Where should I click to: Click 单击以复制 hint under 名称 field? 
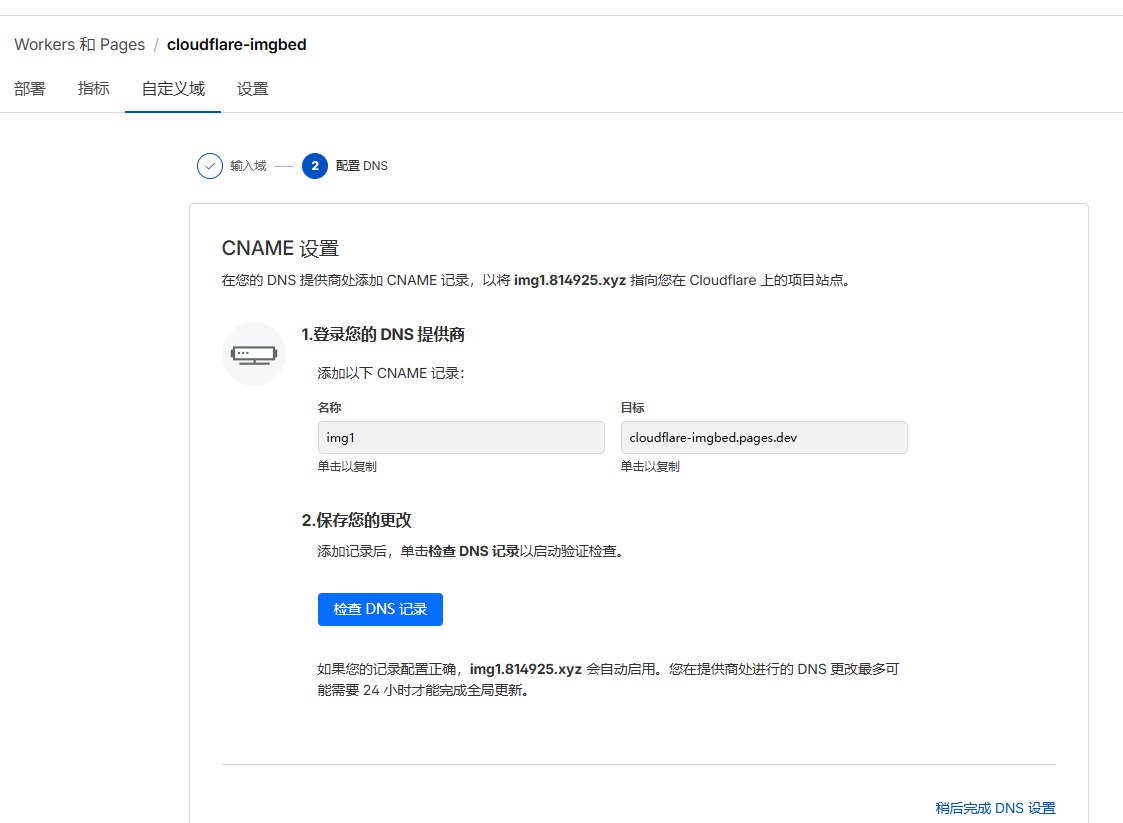347,467
